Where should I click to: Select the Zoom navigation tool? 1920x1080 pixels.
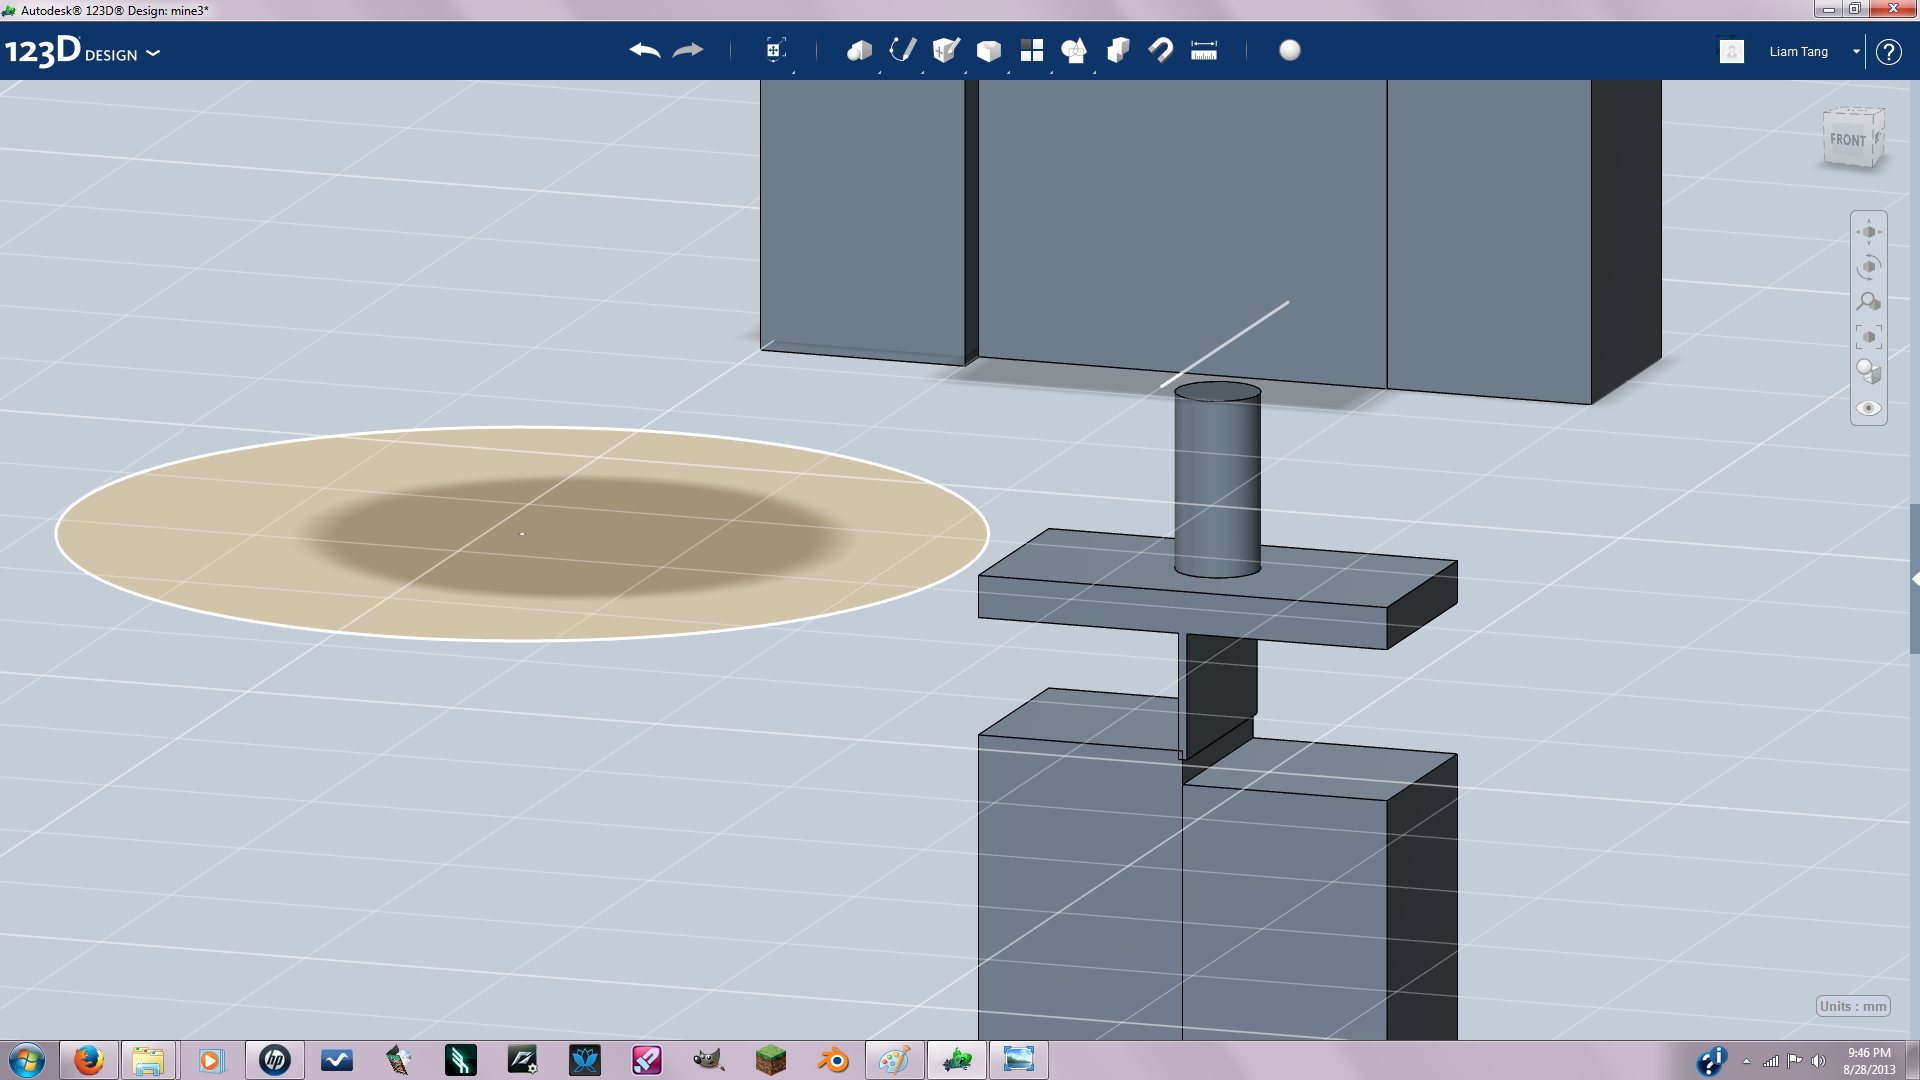point(1869,302)
